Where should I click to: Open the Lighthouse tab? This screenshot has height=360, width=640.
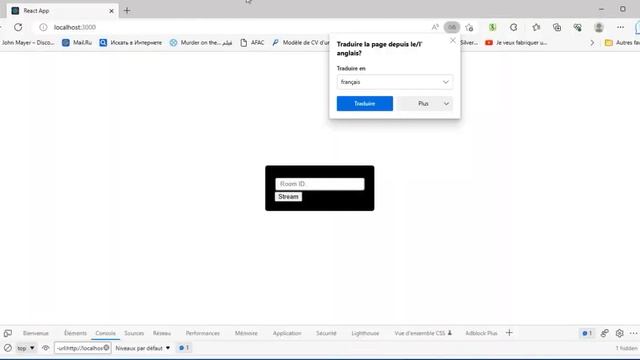click(365, 333)
